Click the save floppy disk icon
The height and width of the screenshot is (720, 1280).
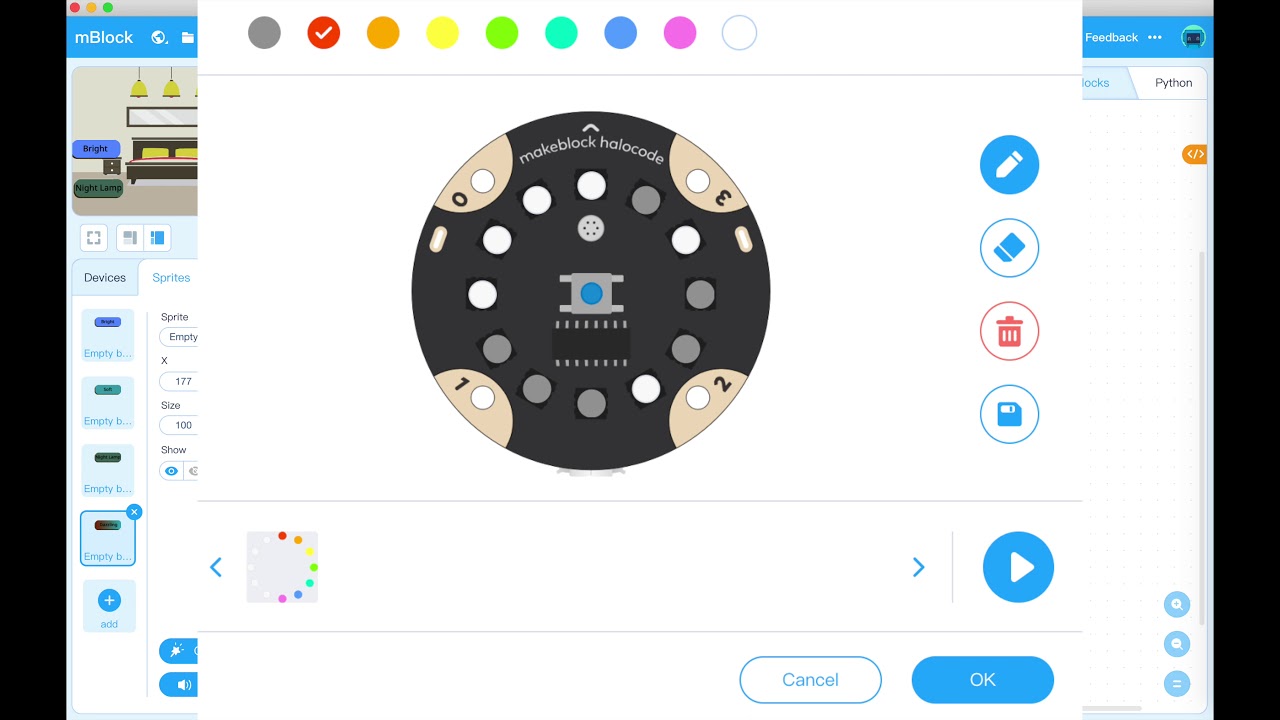point(1009,414)
